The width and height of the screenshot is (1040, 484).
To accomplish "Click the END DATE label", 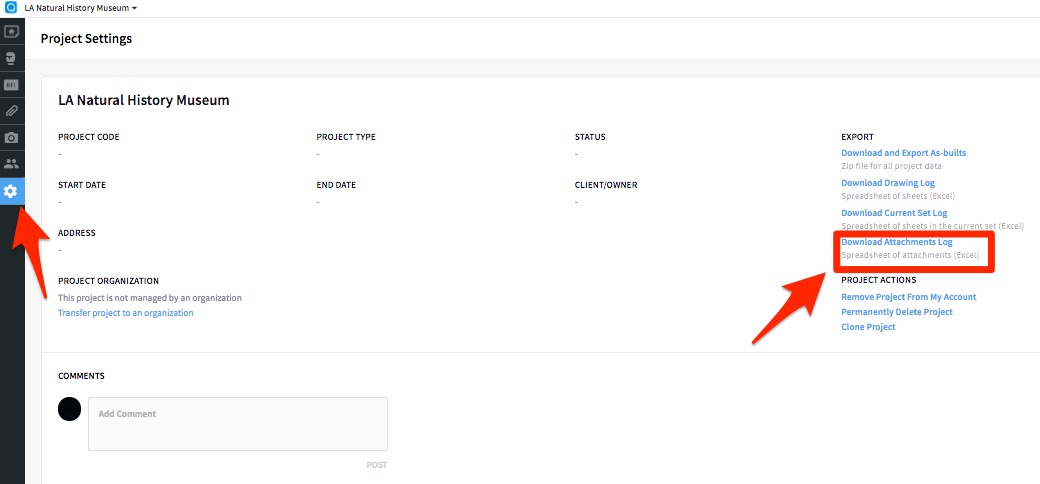I will pos(338,185).
